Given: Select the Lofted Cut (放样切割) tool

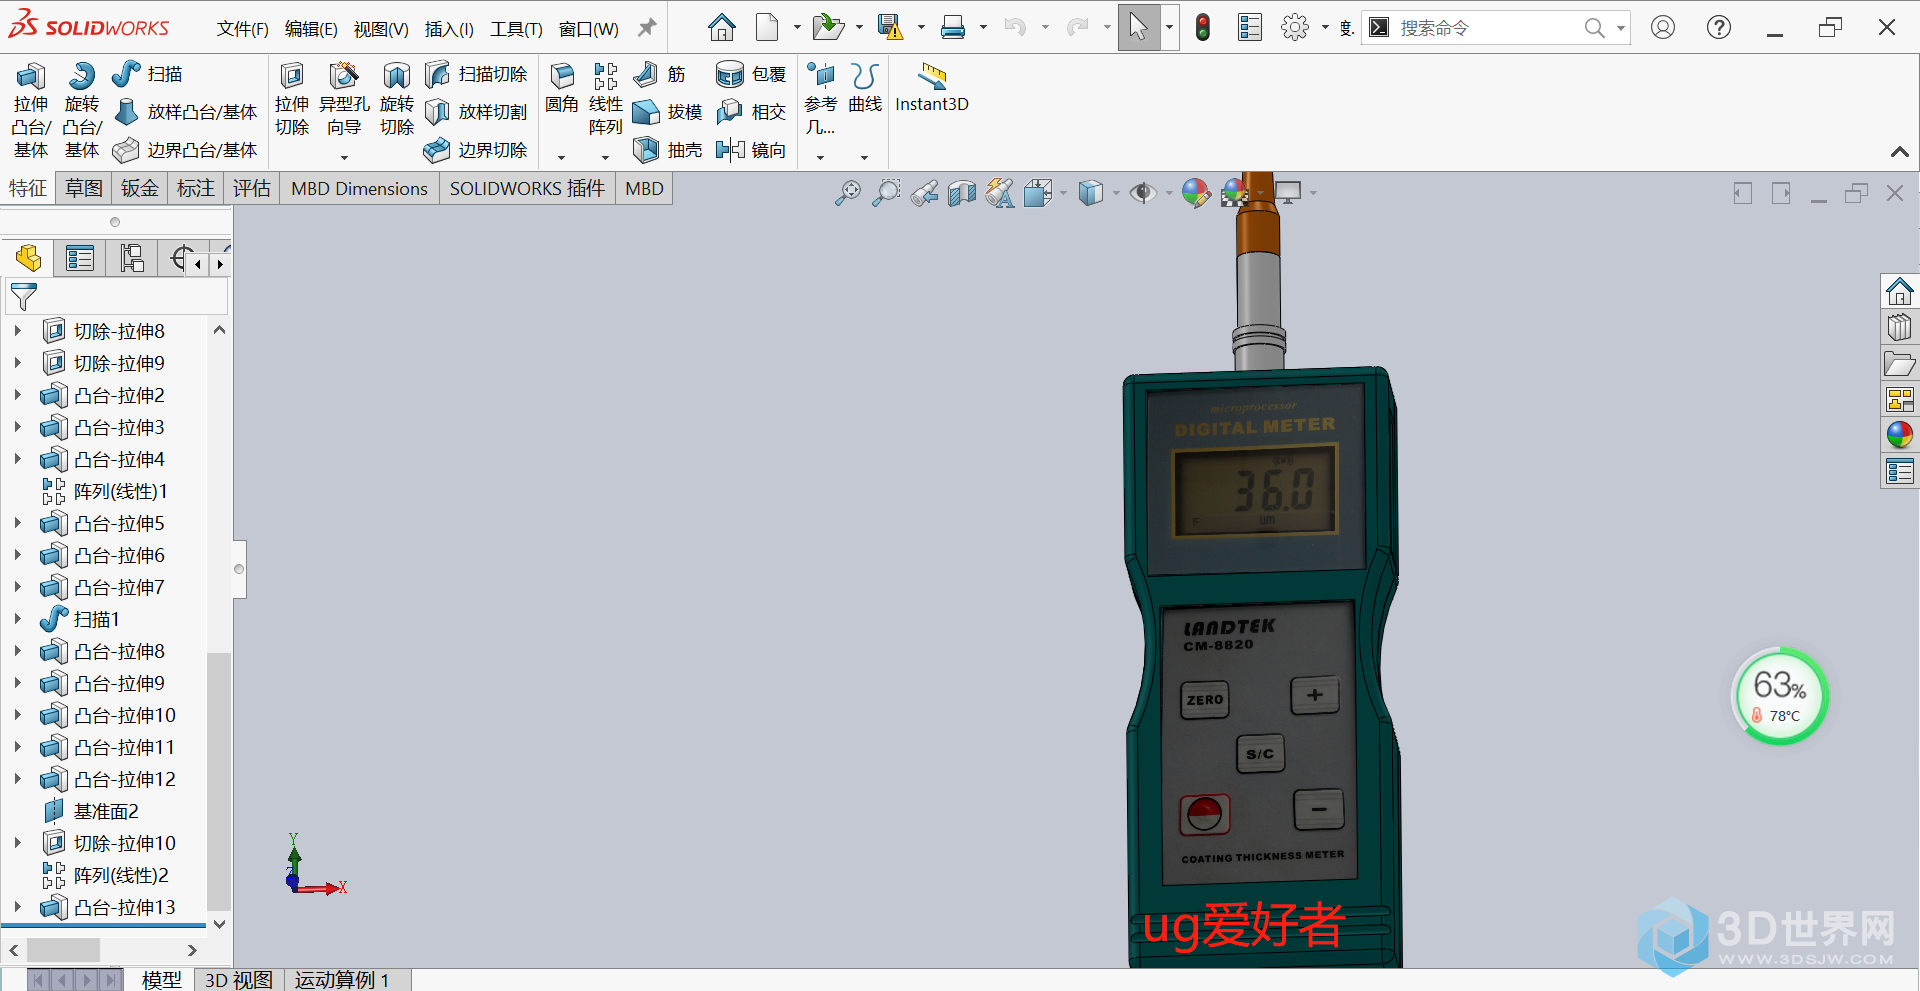Looking at the screenshot, I should (477, 112).
